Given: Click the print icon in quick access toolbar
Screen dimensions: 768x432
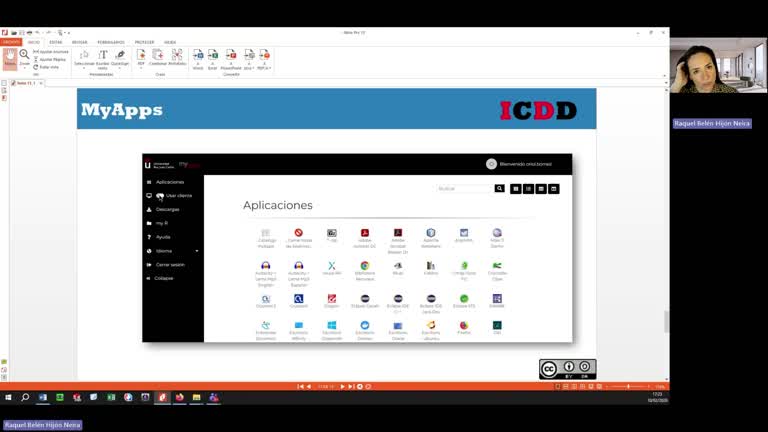Looking at the screenshot, I should click(29, 33).
